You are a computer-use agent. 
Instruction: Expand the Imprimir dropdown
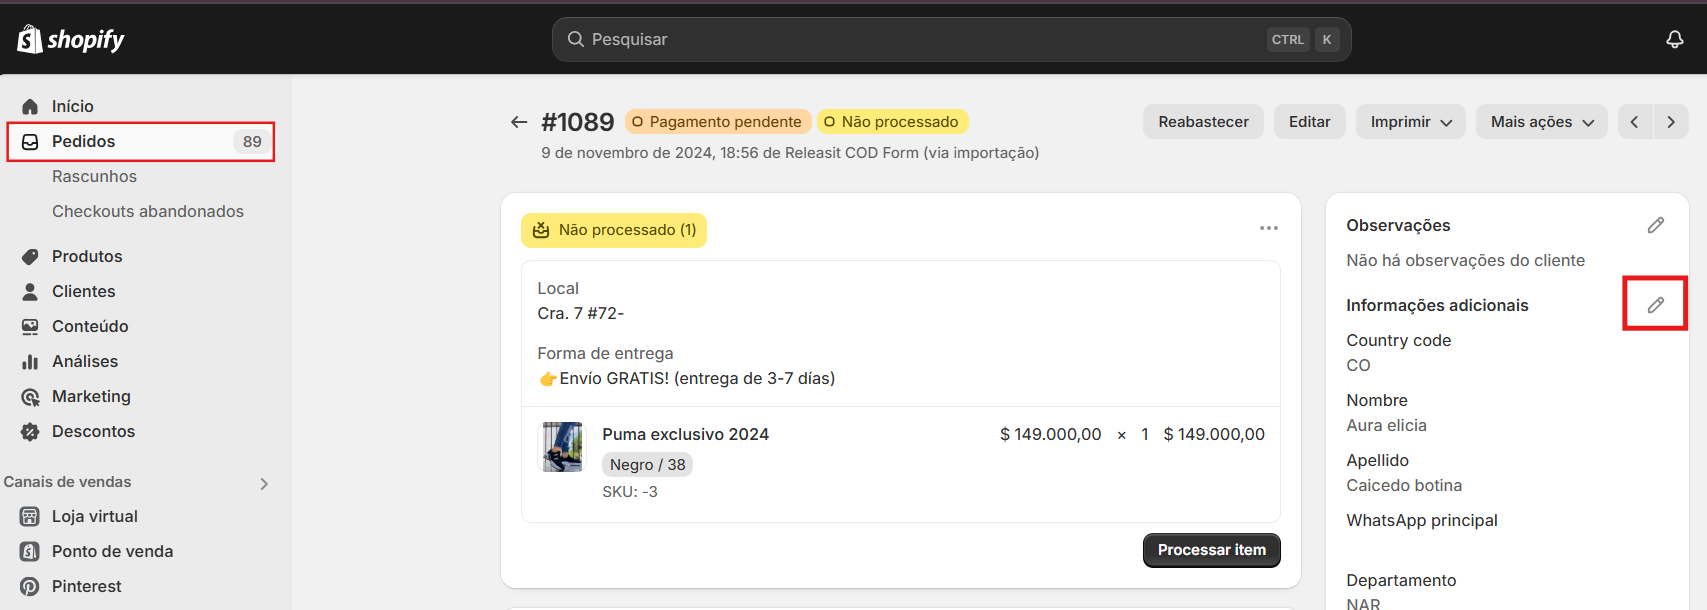click(x=1410, y=122)
